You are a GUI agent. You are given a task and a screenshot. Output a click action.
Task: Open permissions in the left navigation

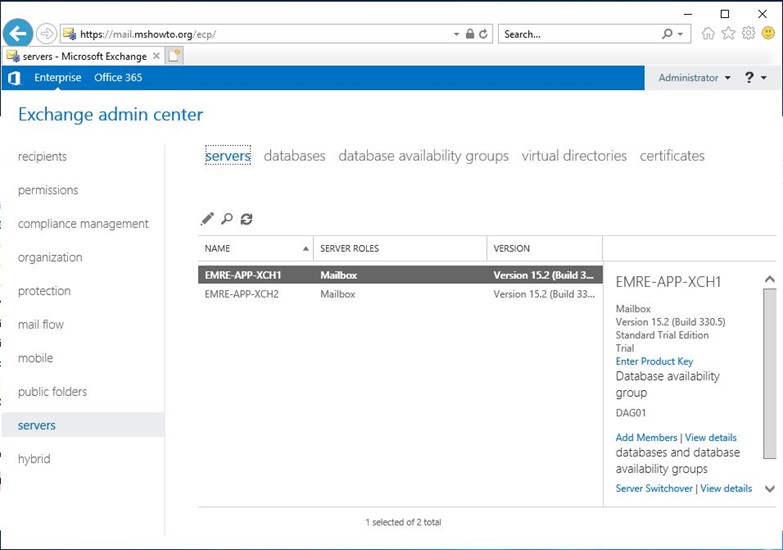[48, 190]
